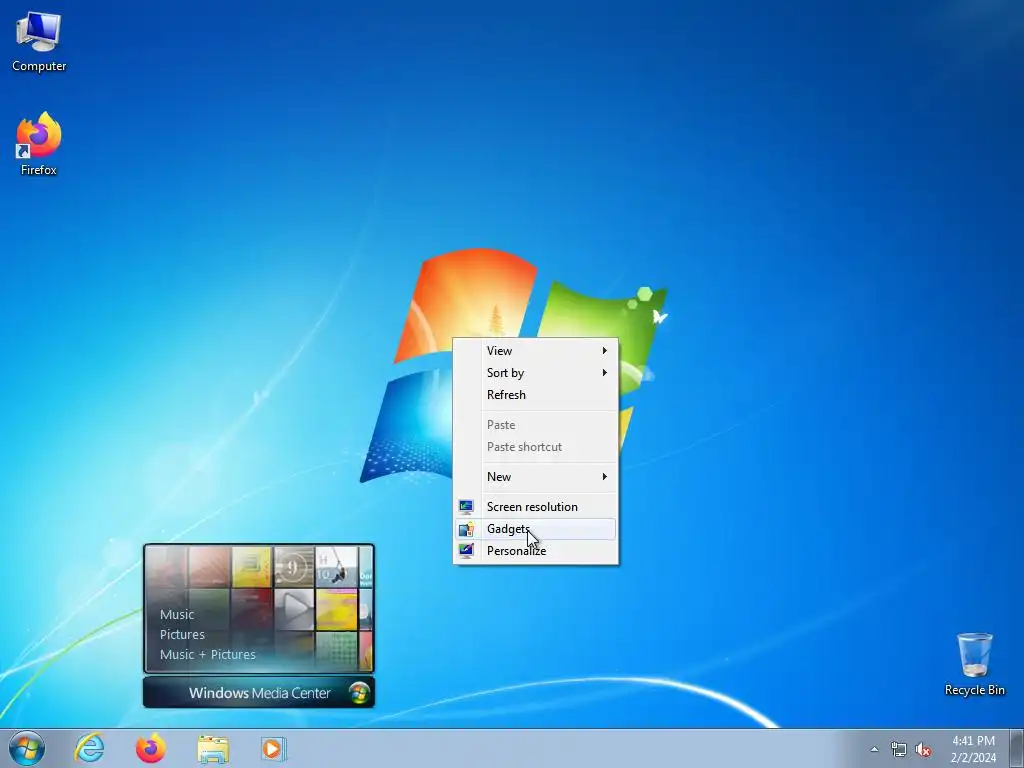
Task: Click the muted volume tray icon
Action: (923, 750)
